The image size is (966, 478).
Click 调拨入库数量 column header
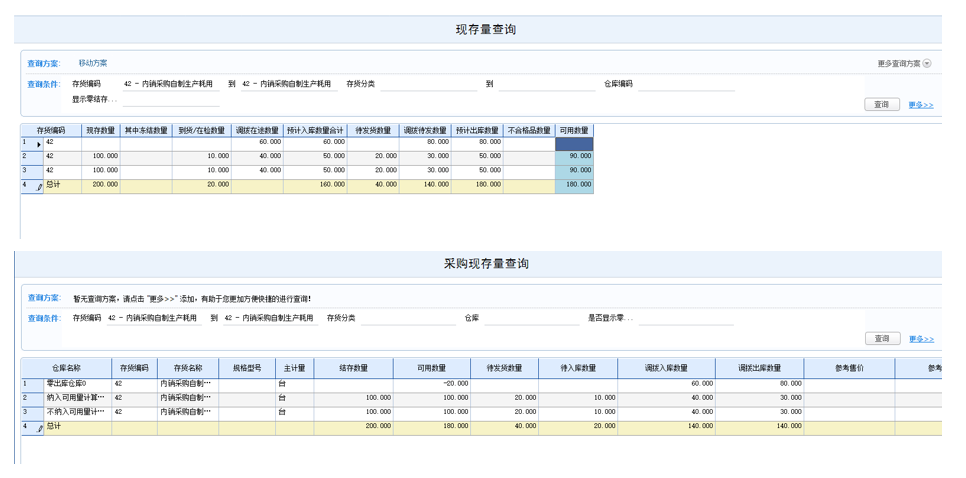667,368
